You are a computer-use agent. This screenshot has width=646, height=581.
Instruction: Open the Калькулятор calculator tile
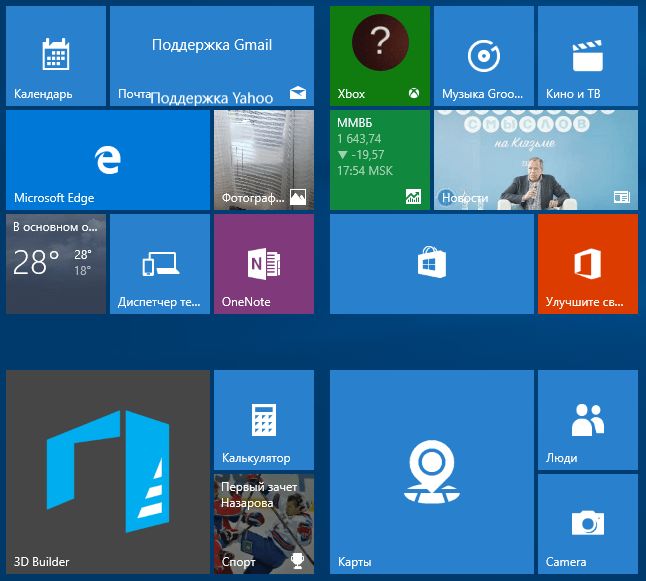tap(264, 420)
